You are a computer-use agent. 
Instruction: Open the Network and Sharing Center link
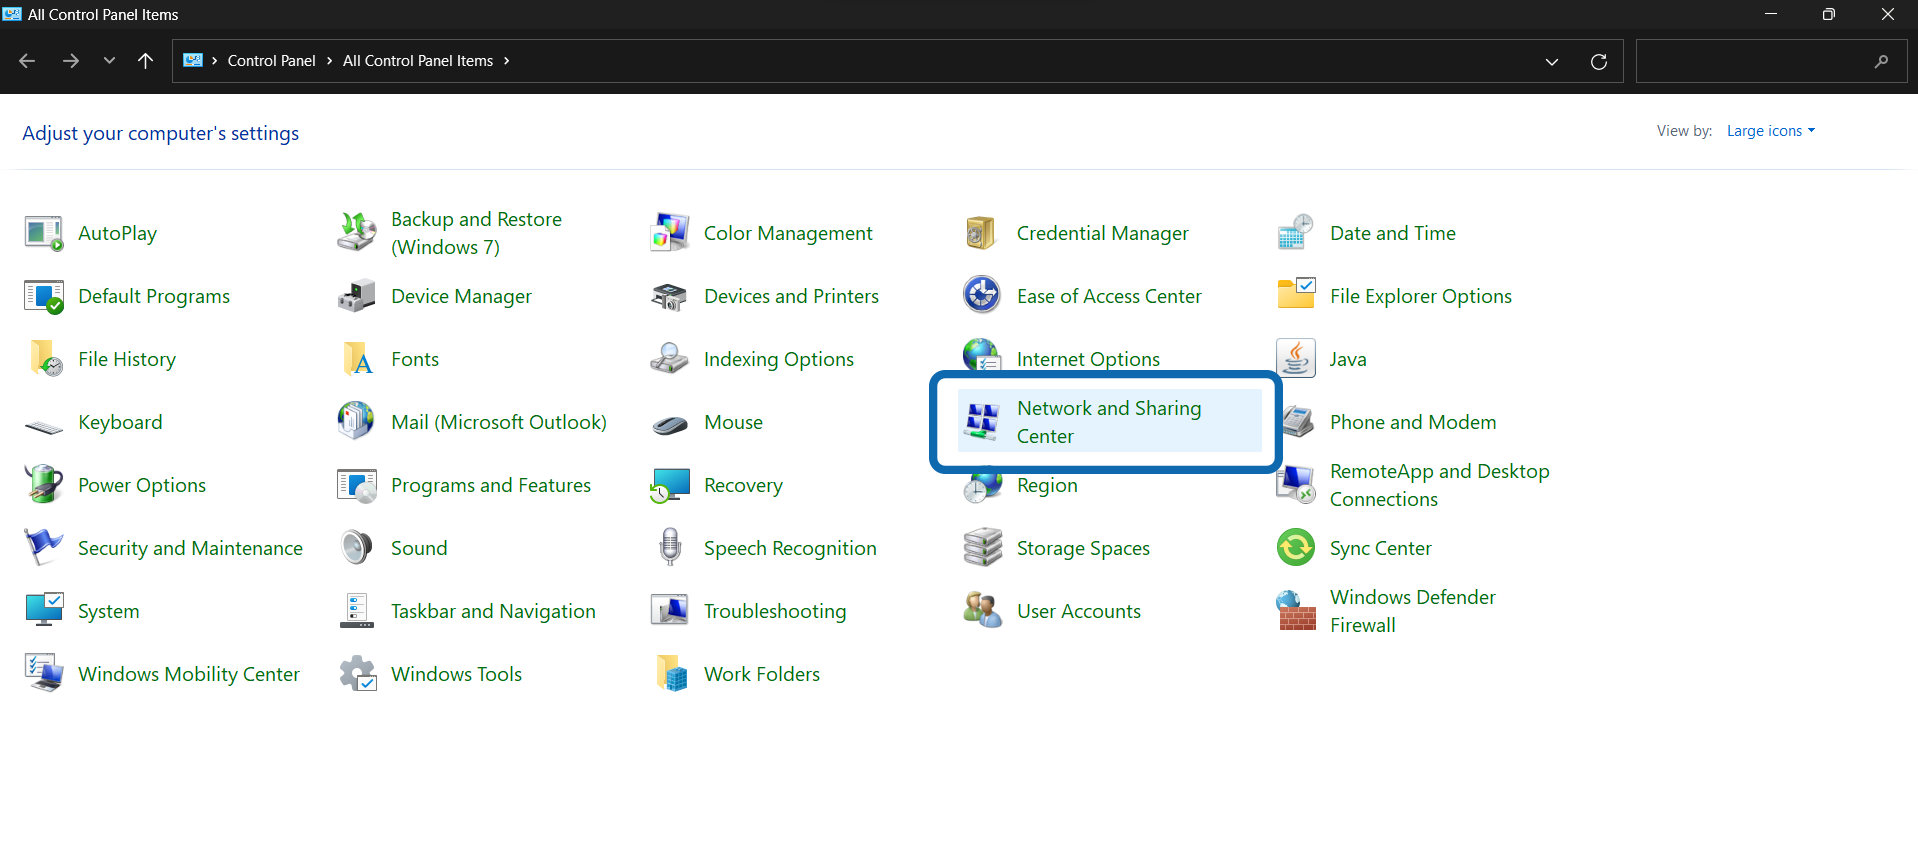(x=1108, y=422)
